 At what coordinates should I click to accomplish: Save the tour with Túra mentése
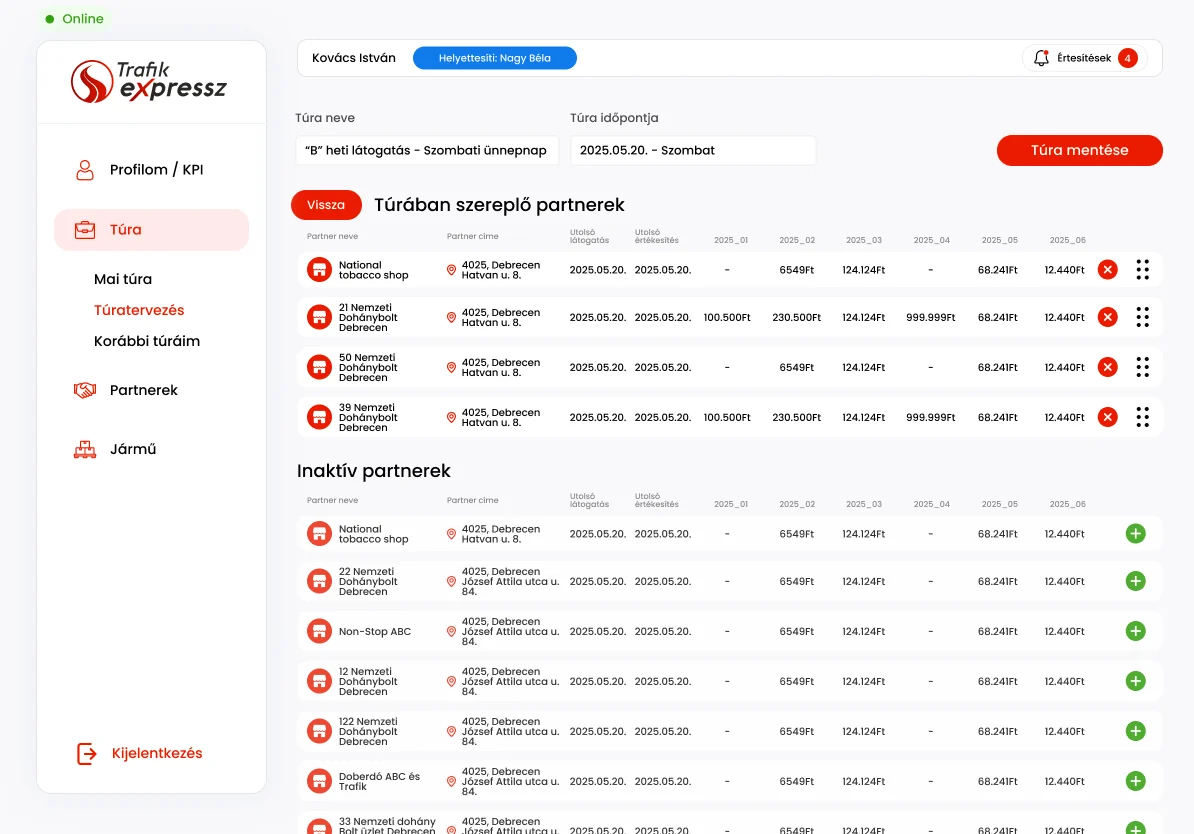point(1079,150)
